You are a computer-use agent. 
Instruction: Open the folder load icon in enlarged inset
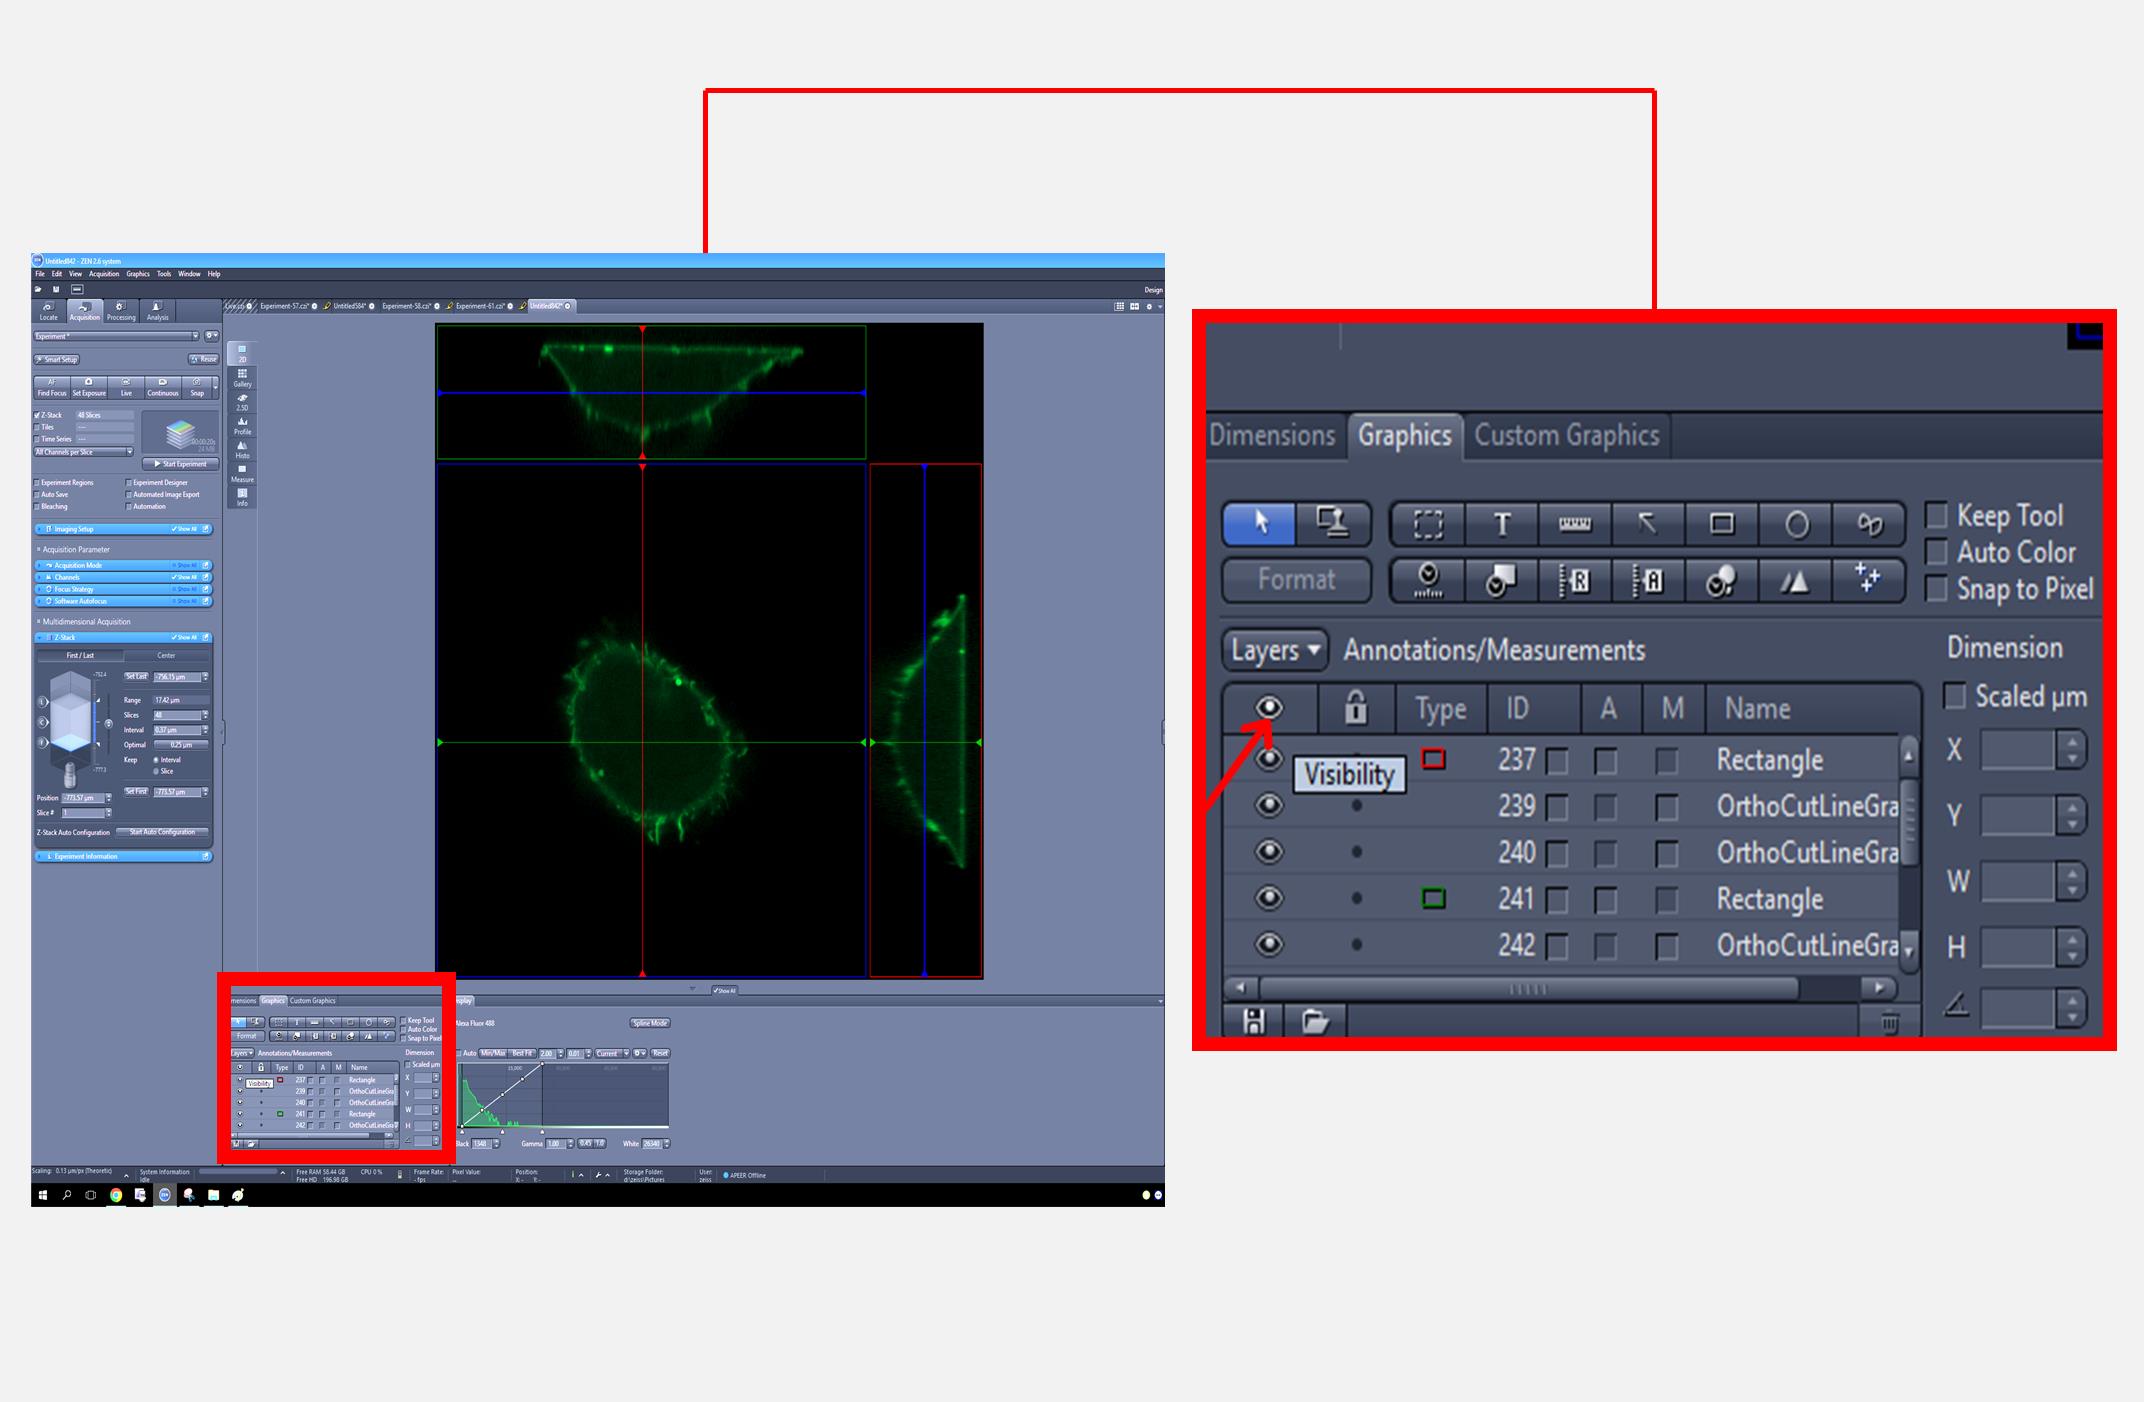1314,1021
